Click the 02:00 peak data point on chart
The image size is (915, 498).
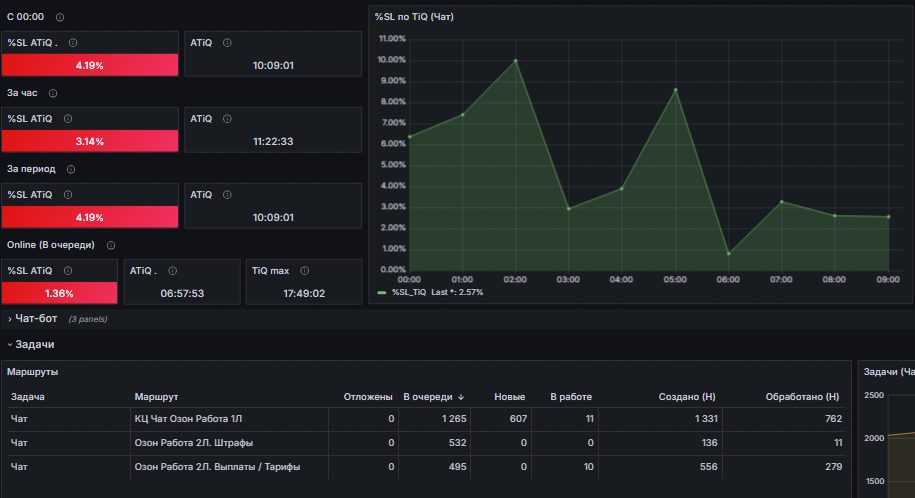pyautogui.click(x=515, y=61)
